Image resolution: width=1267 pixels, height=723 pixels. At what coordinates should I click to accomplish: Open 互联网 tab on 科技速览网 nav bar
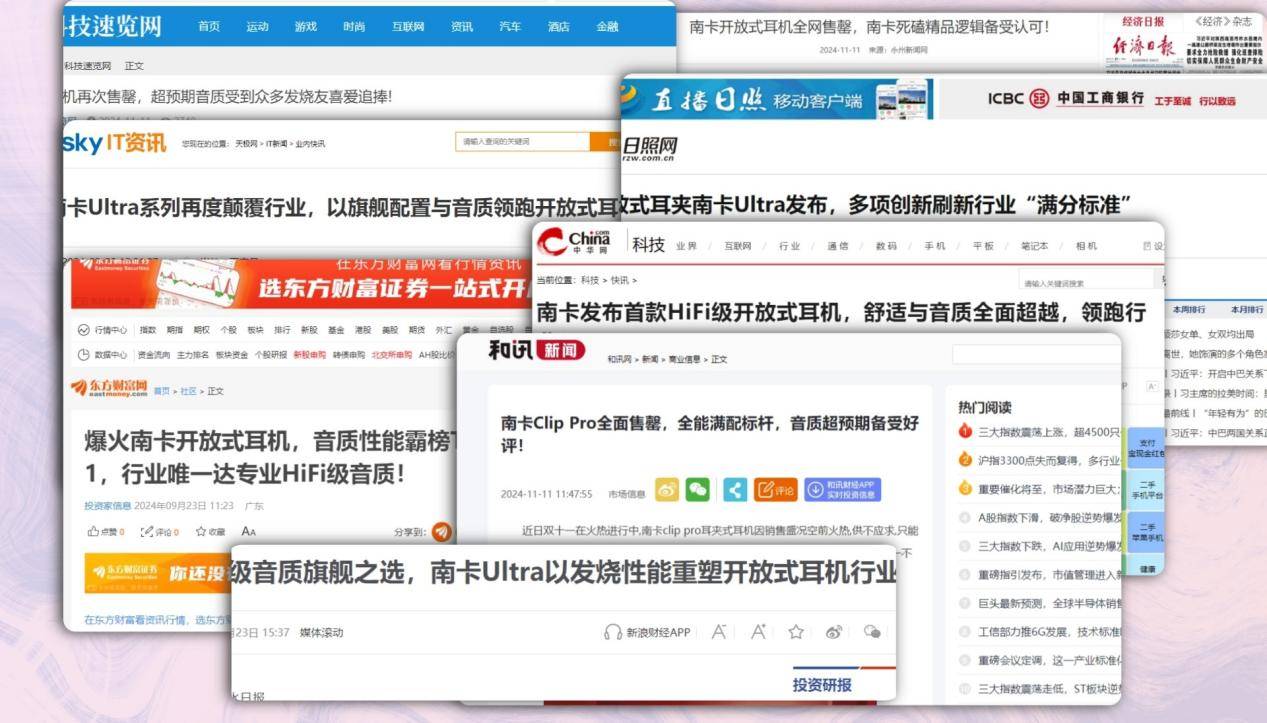[x=408, y=27]
